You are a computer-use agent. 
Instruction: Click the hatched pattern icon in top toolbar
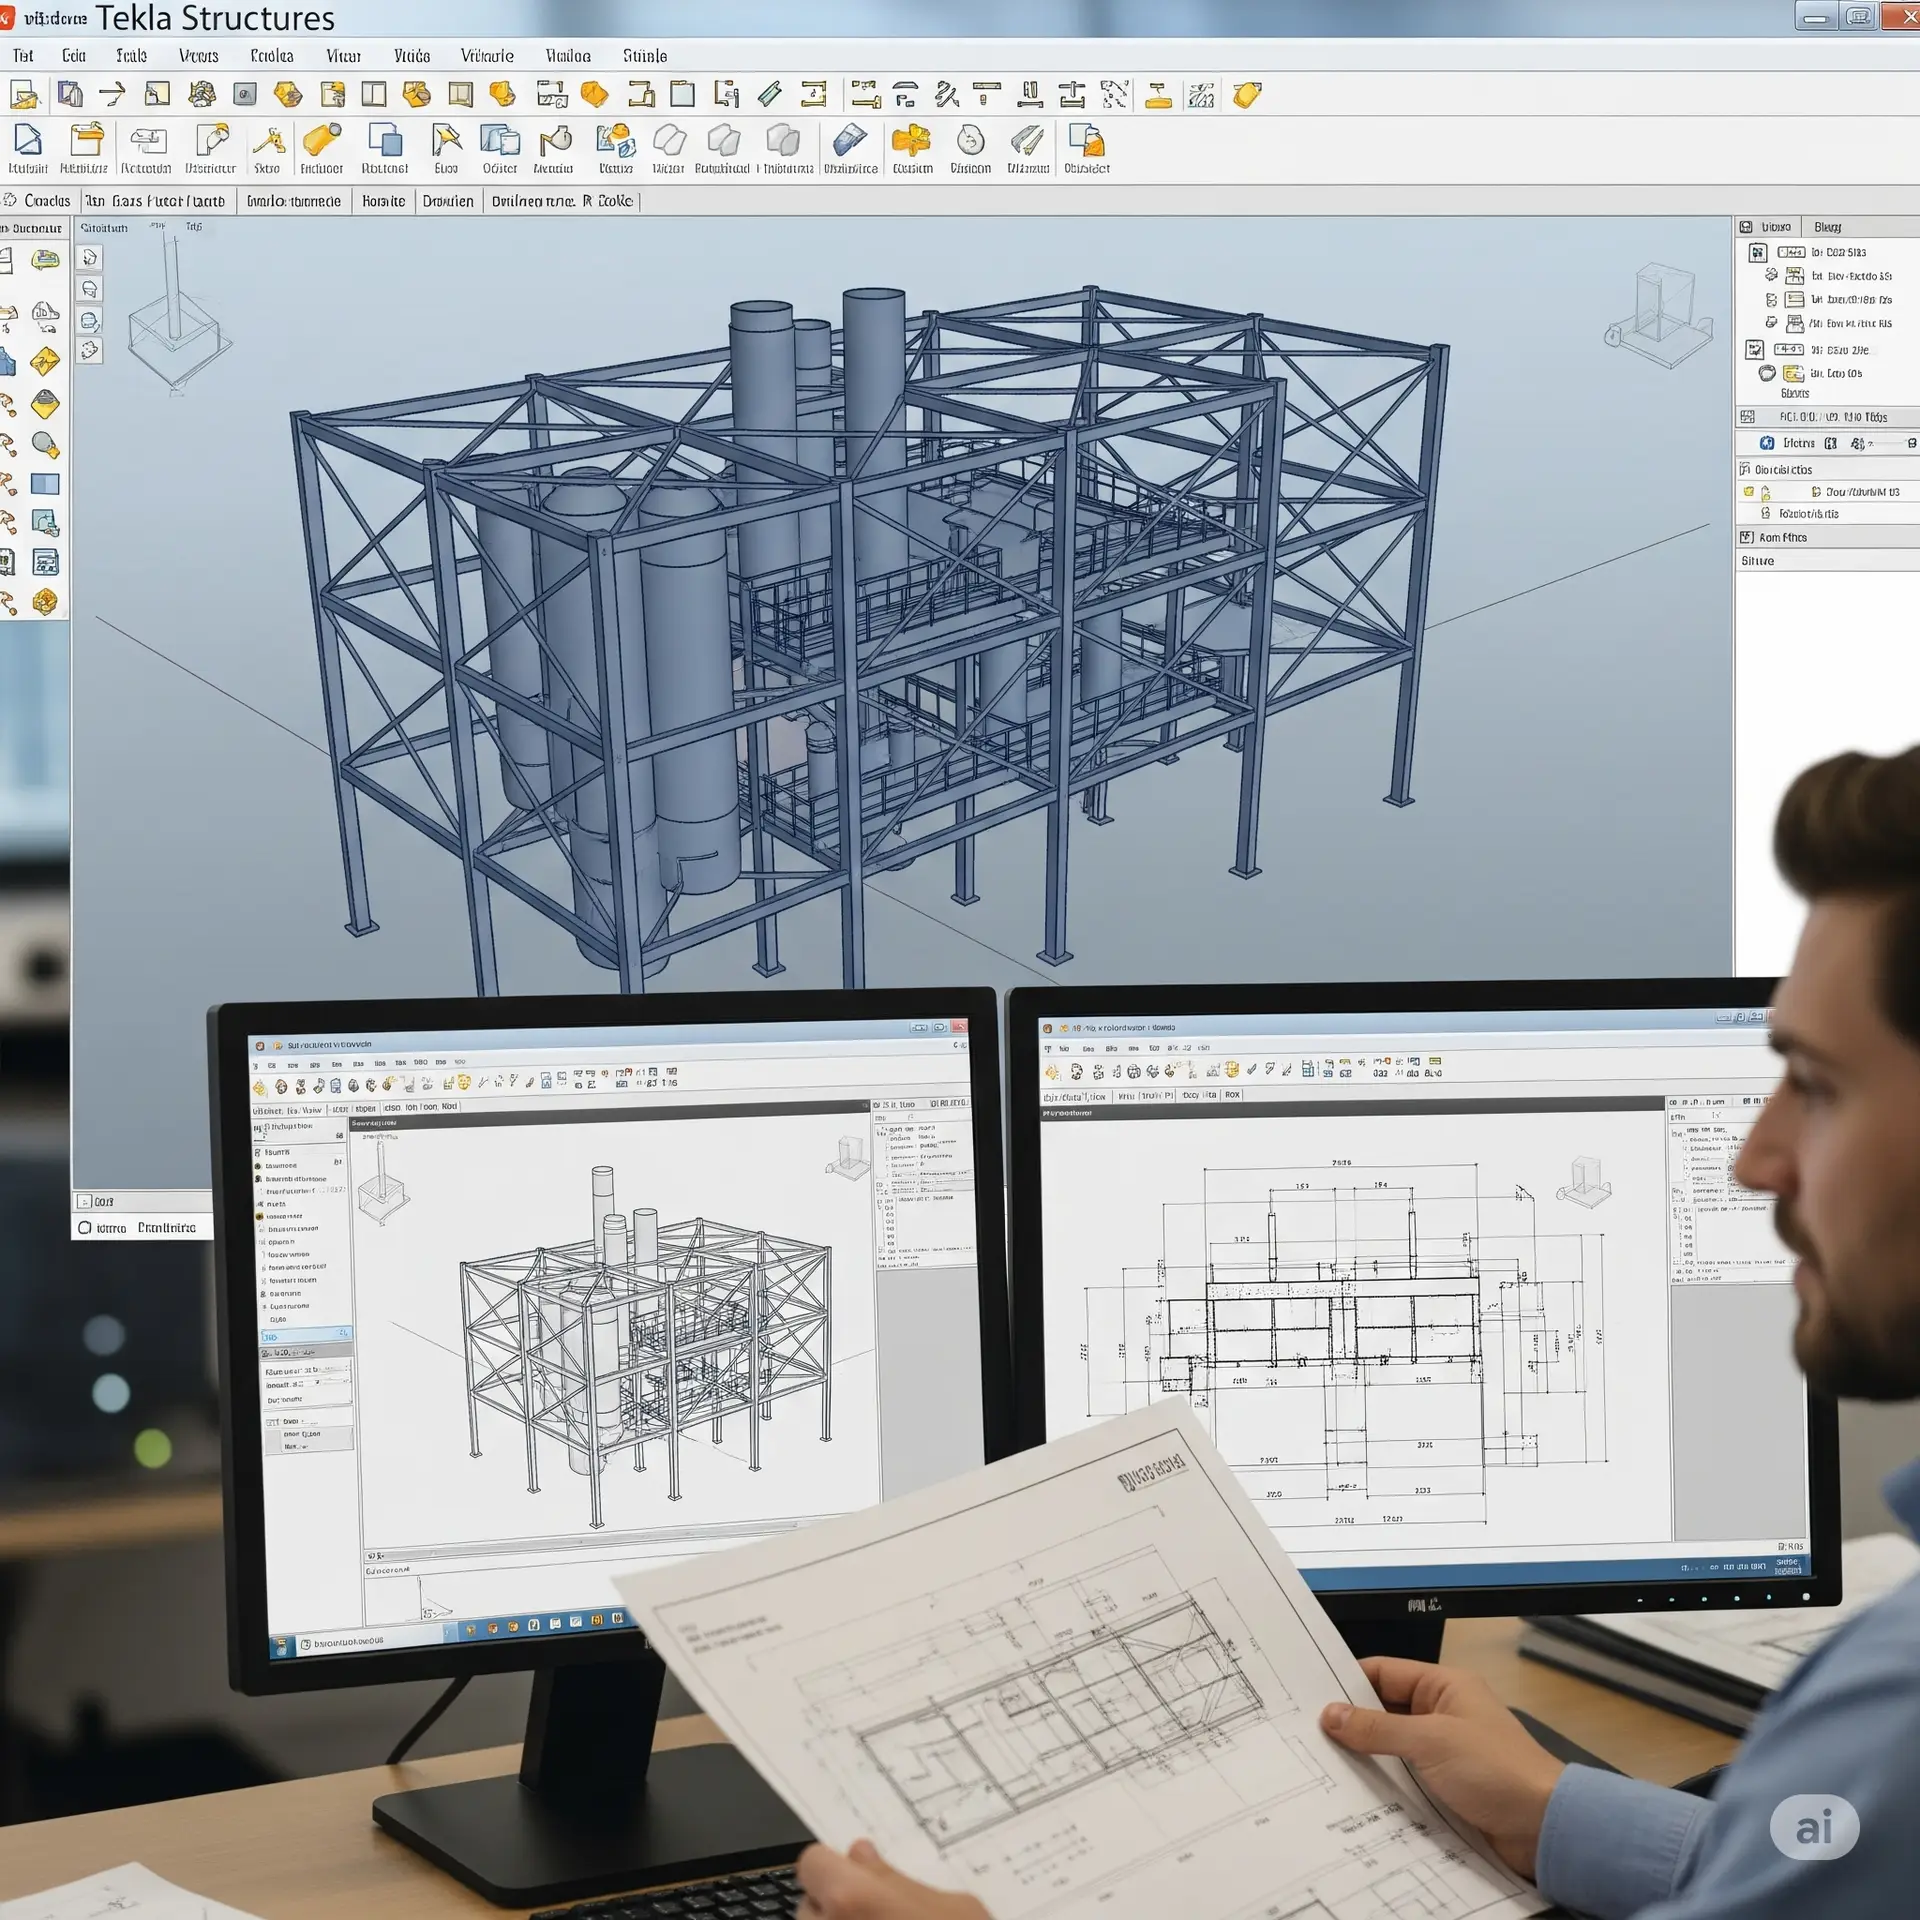pos(1201,94)
